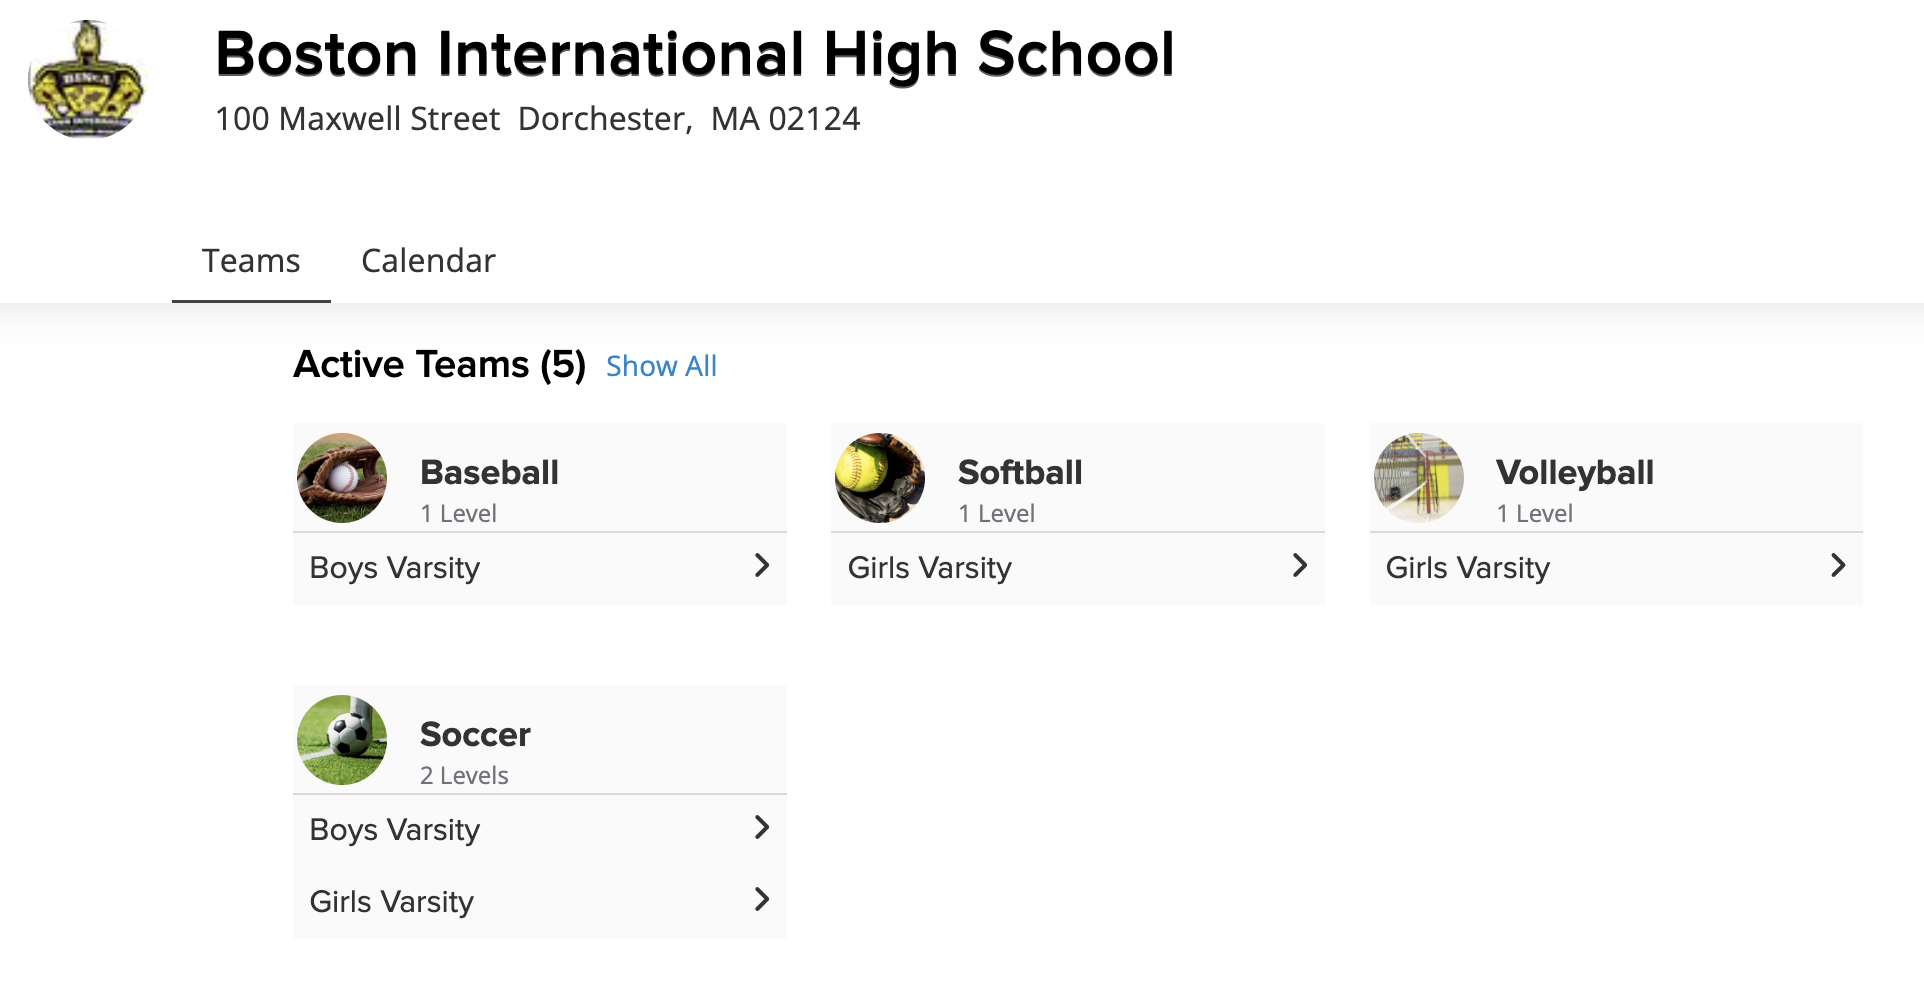Click the Soccer ball team image
This screenshot has height=988, width=1924.
(x=342, y=740)
